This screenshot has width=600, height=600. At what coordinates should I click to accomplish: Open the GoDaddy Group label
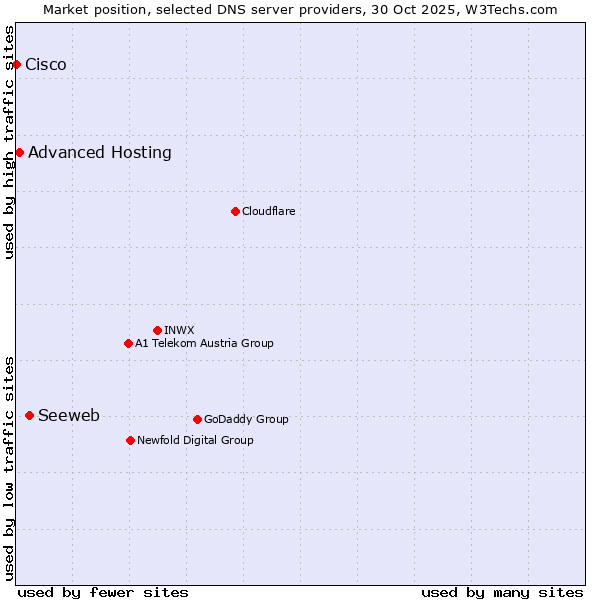(x=246, y=420)
